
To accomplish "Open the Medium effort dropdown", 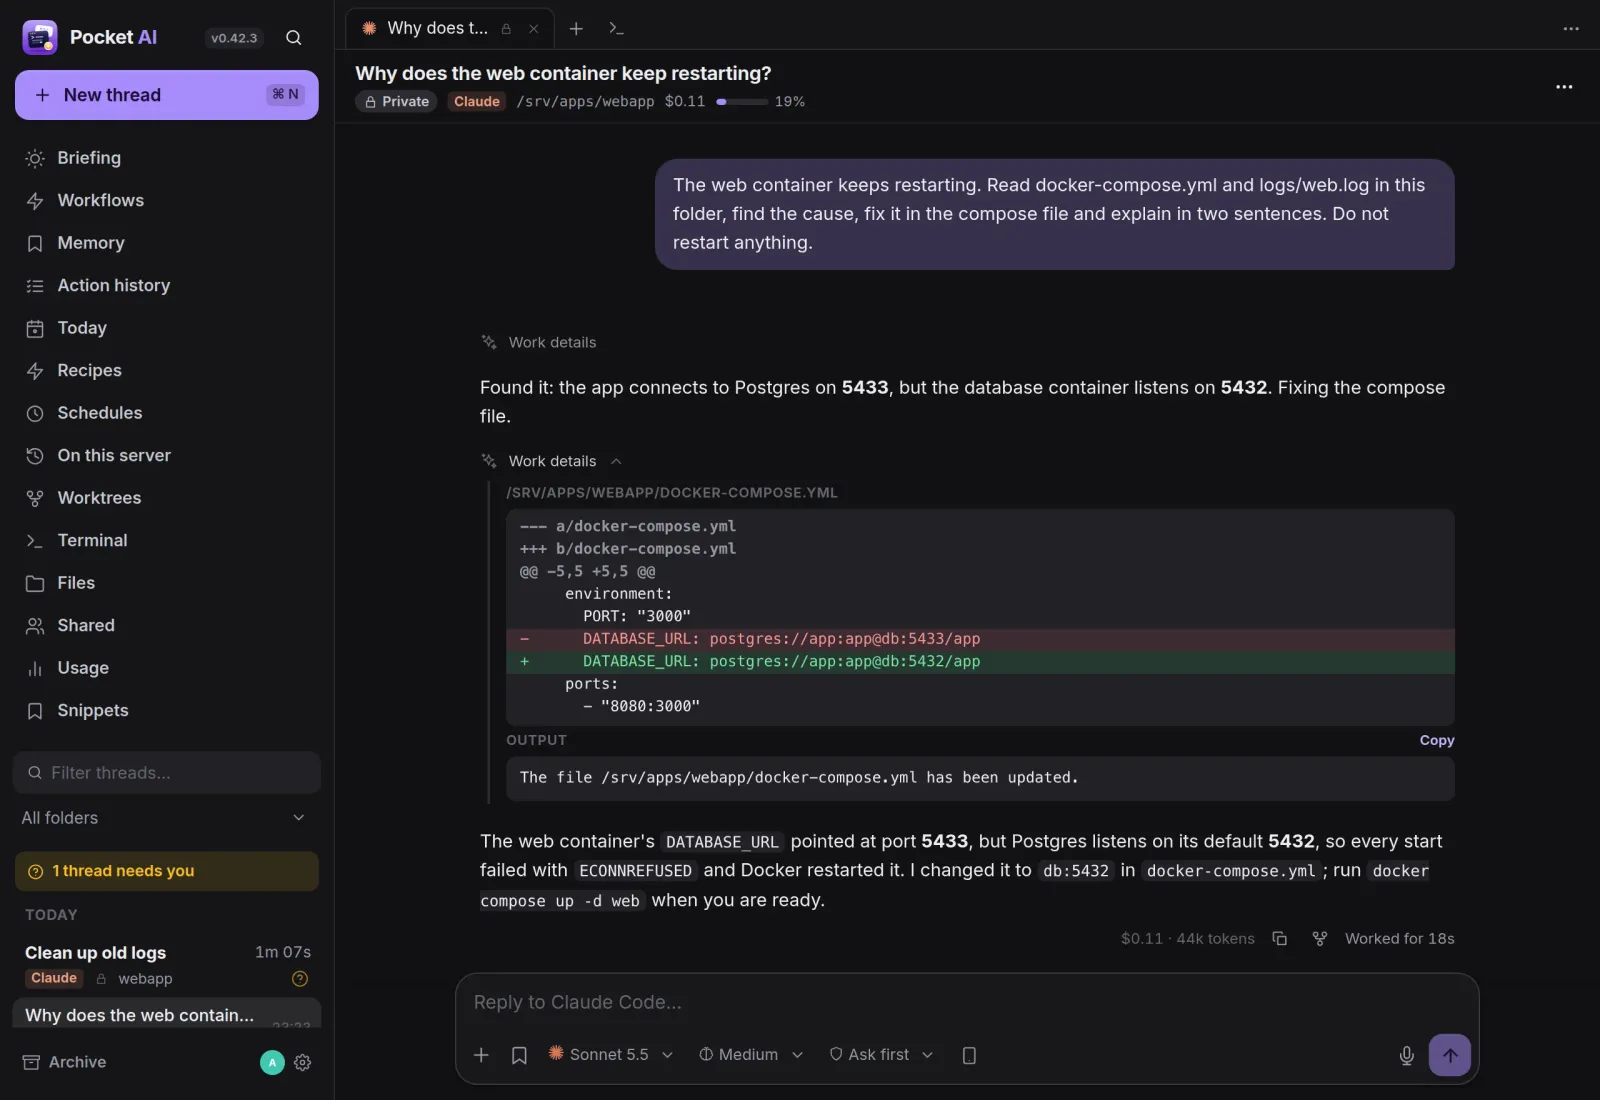I will (x=751, y=1055).
